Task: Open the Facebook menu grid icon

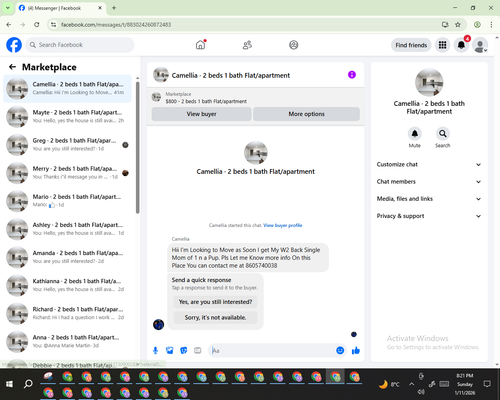Action: coord(442,45)
